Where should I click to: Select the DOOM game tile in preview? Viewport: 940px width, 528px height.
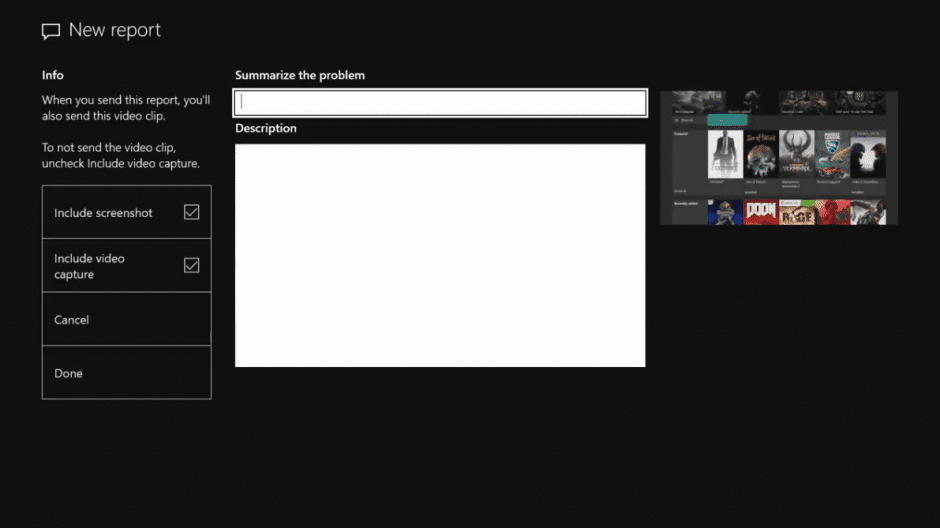[761, 212]
